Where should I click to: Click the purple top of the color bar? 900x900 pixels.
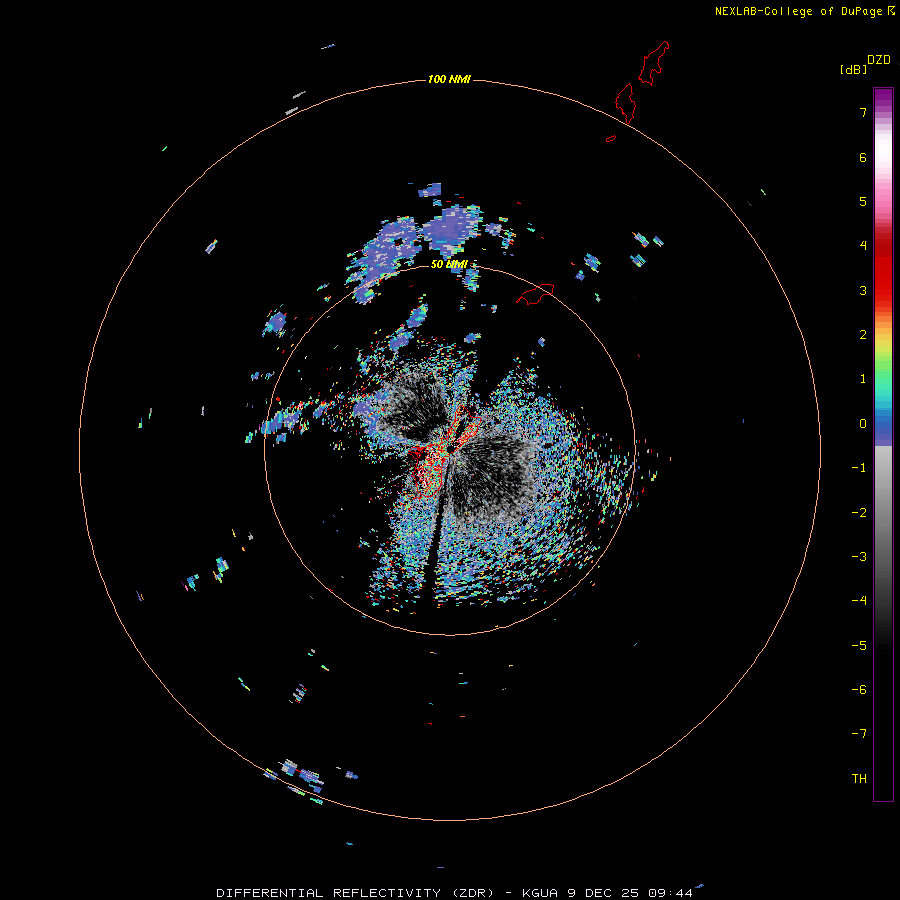[x=883, y=96]
